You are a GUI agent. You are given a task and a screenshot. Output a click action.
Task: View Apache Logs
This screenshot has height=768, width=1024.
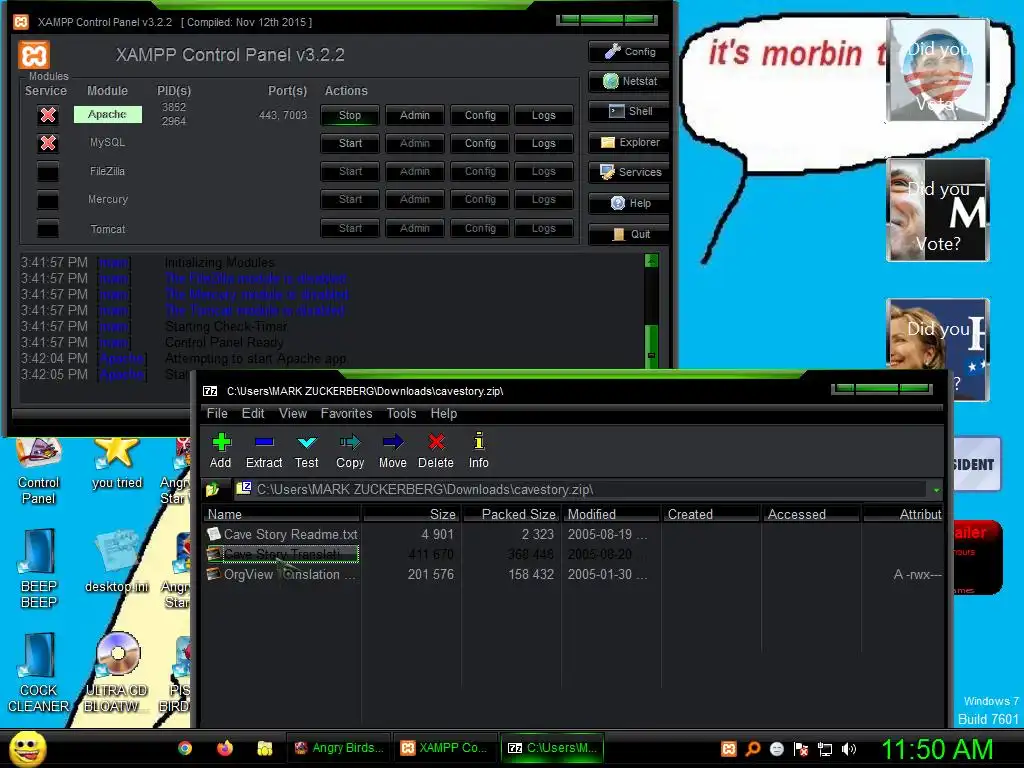coord(543,115)
